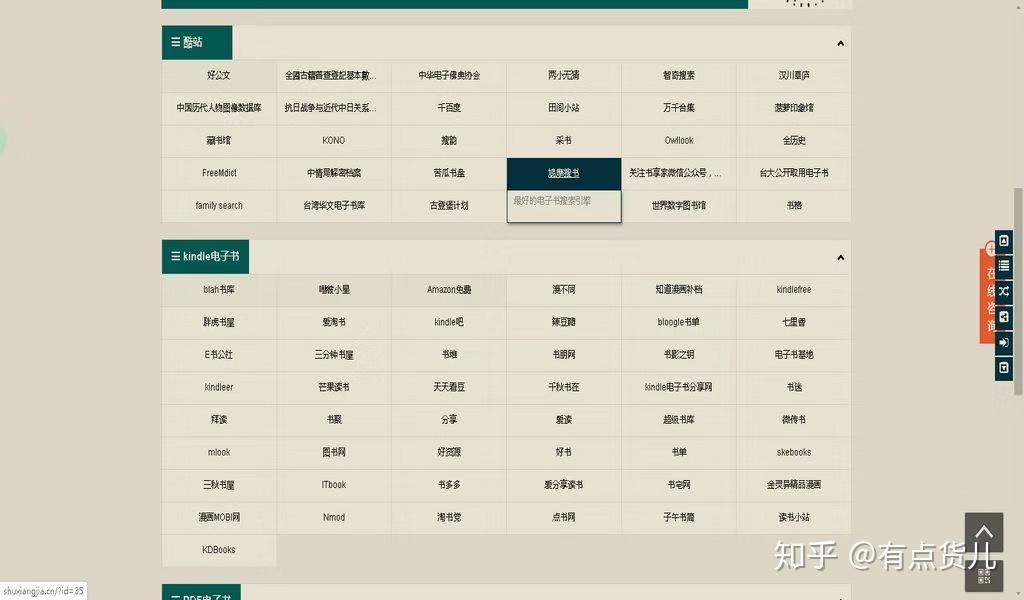Viewport: 1024px width, 600px height.
Task: Open the highlighted 蜻蜓搜书 link
Action: coord(563,172)
